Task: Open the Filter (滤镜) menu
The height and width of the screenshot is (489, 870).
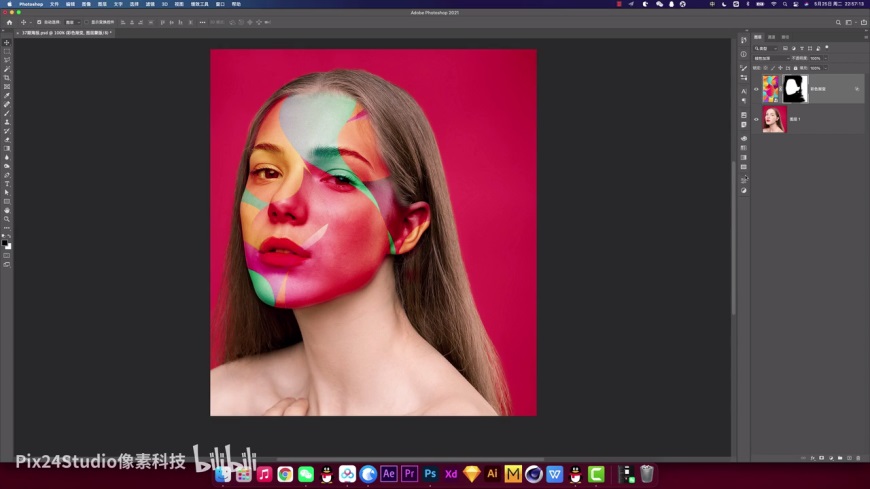Action: tap(150, 4)
